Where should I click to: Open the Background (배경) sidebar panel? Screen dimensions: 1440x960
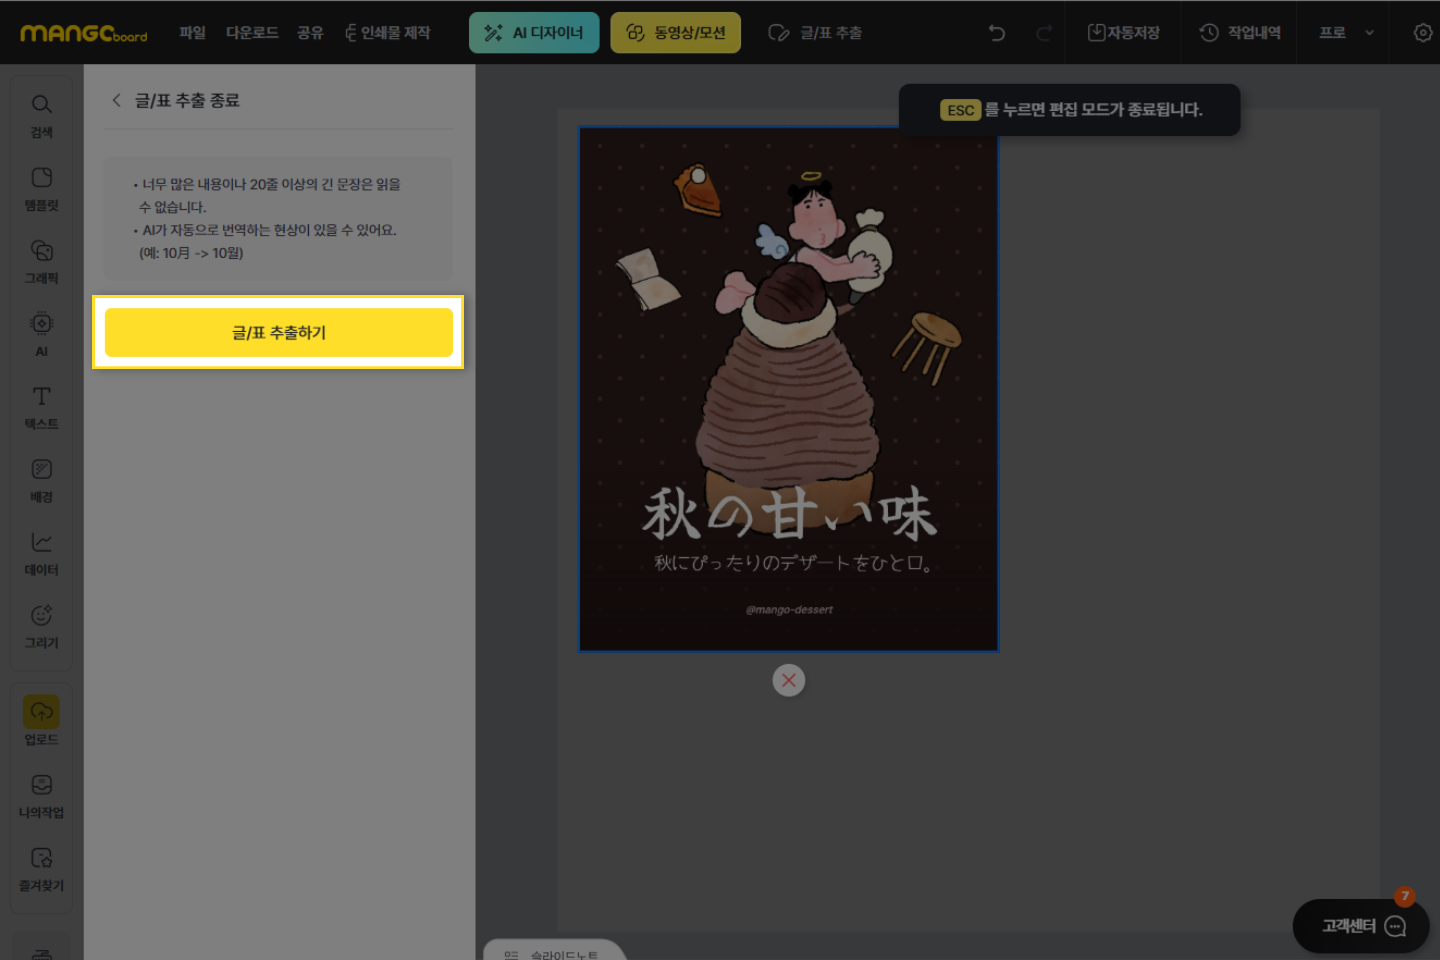(41, 479)
